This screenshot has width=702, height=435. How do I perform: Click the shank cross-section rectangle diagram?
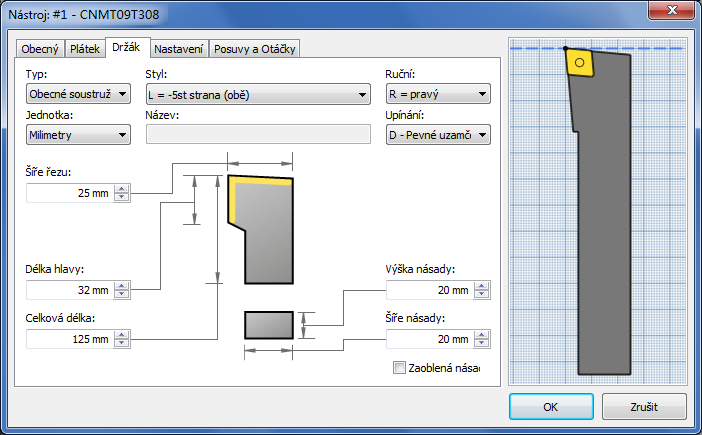[269, 325]
